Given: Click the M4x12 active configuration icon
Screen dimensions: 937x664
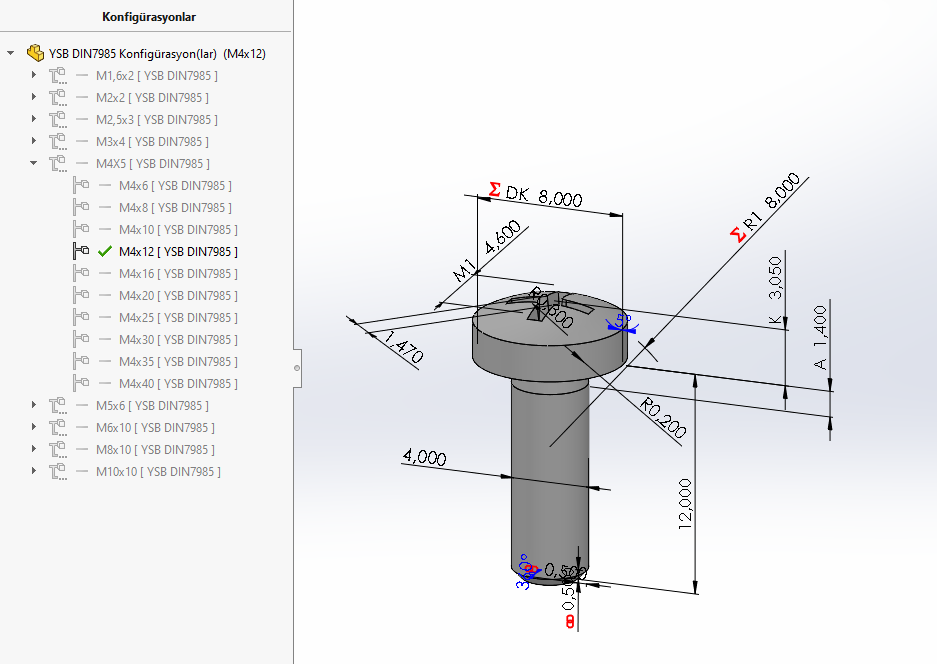Looking at the screenshot, I should tap(81, 251).
